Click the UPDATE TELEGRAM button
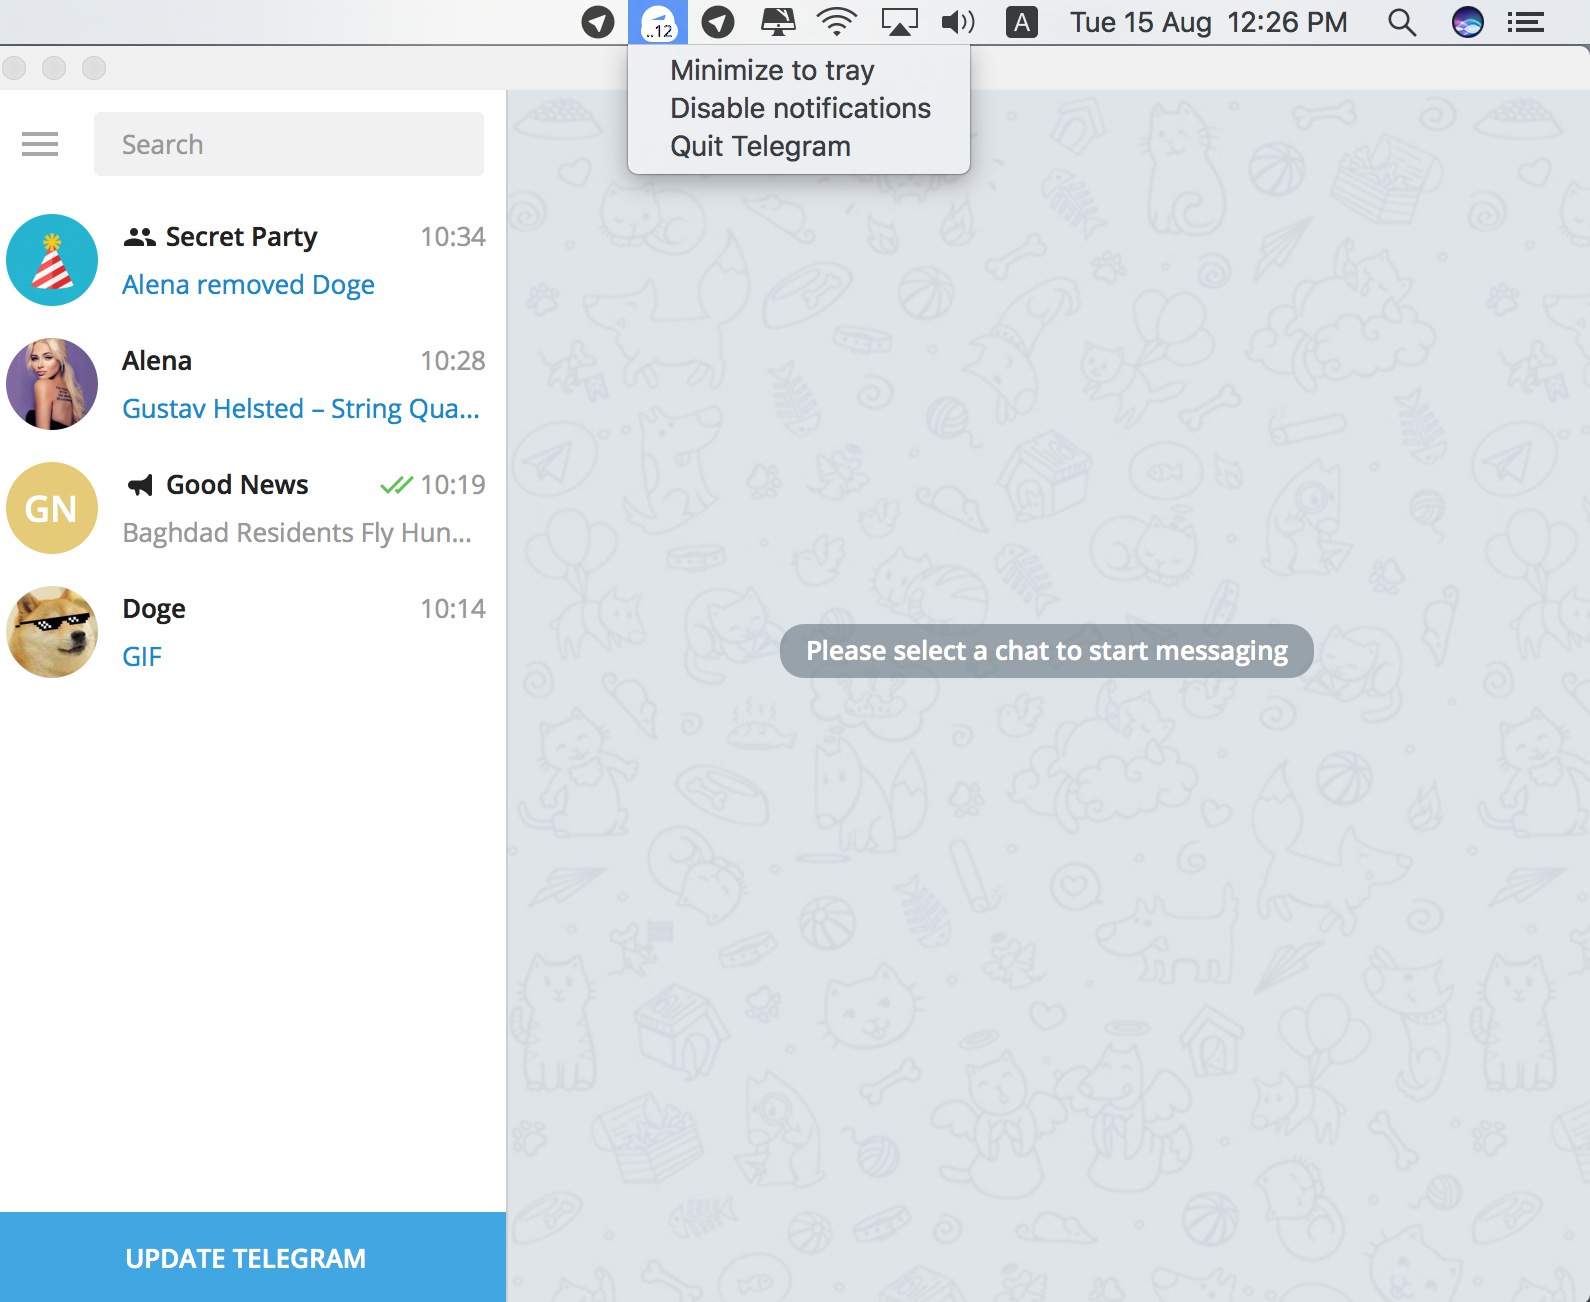The height and width of the screenshot is (1302, 1590). (x=253, y=1257)
